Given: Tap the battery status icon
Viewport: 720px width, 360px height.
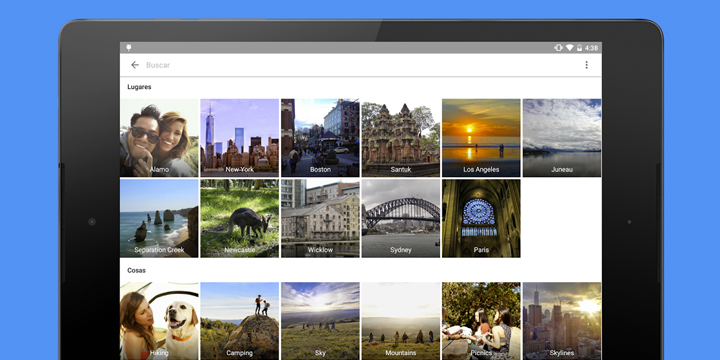Looking at the screenshot, I should click(579, 48).
